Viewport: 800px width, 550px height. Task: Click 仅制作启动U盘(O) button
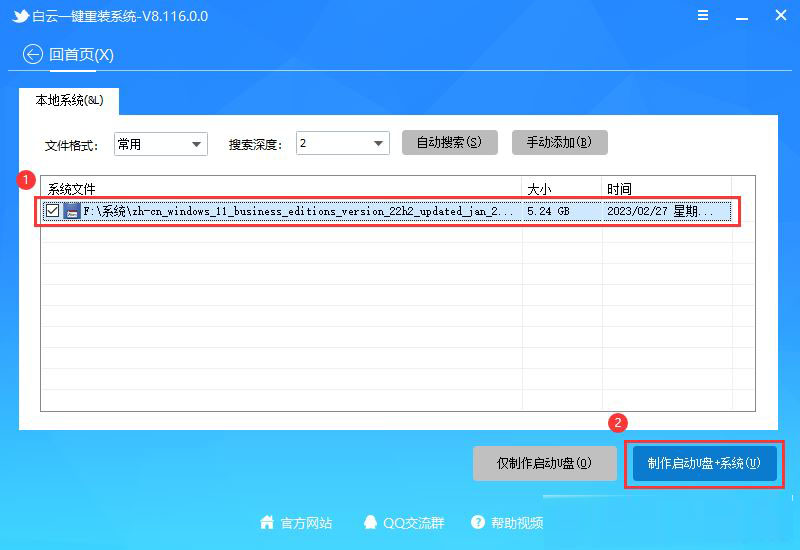click(x=544, y=463)
